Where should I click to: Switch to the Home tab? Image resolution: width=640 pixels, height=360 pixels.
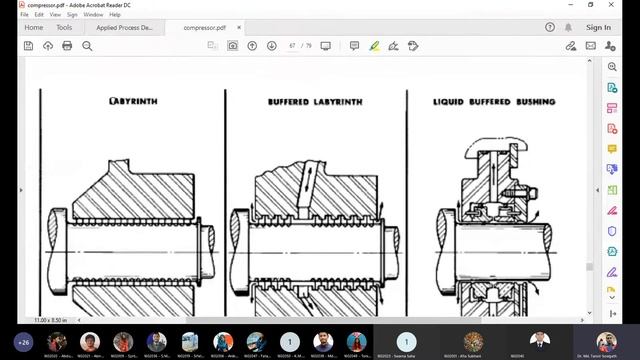click(33, 27)
